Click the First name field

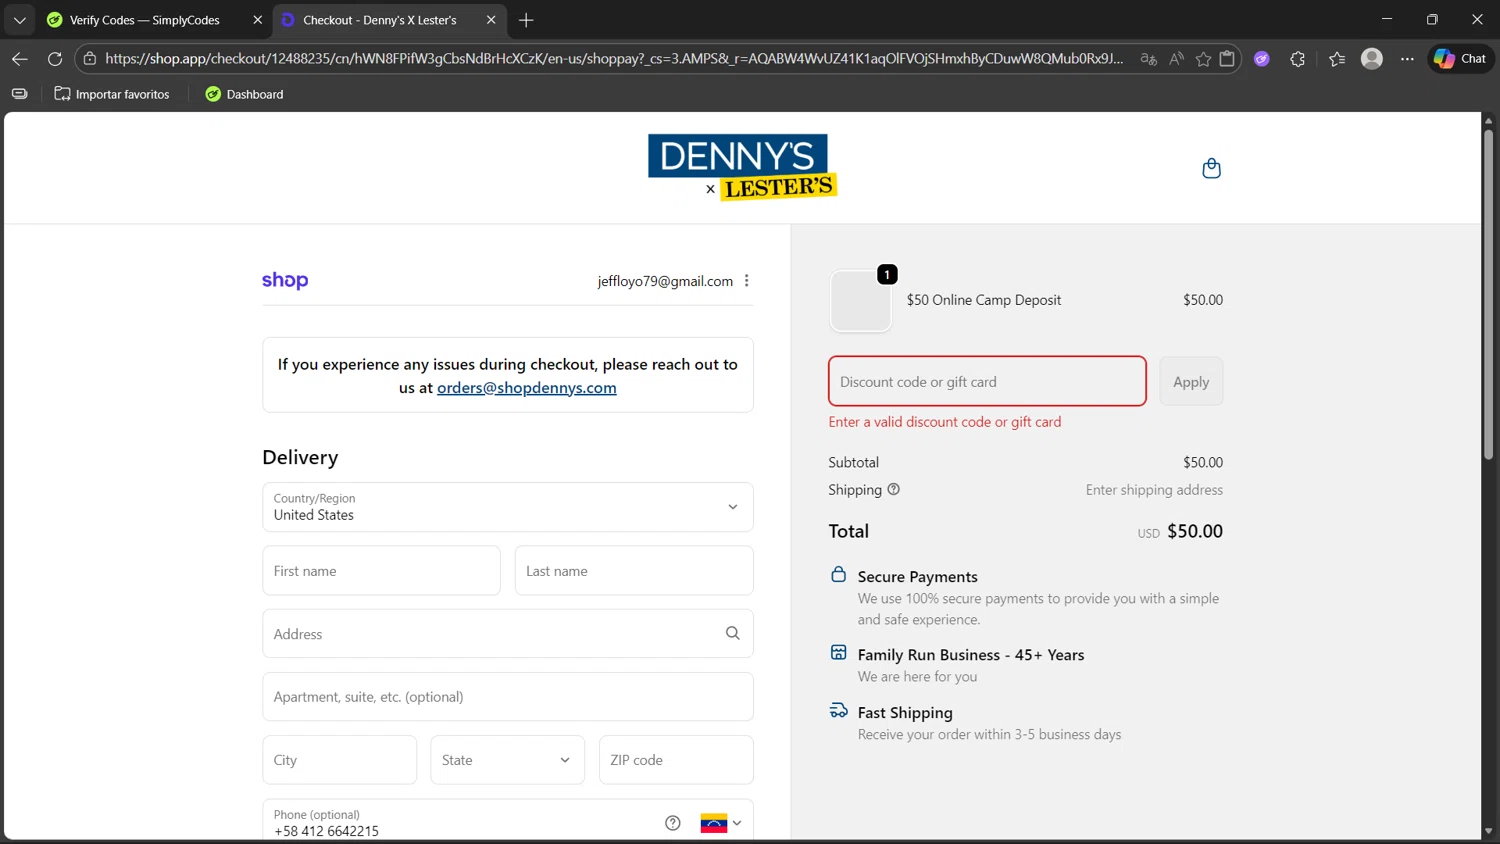[381, 571]
